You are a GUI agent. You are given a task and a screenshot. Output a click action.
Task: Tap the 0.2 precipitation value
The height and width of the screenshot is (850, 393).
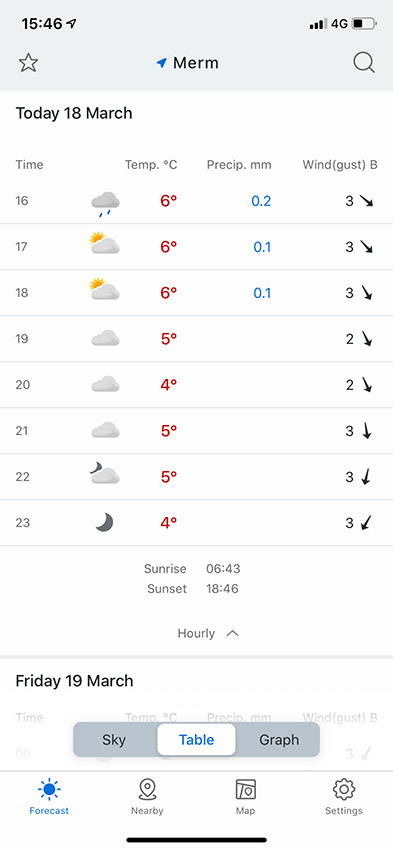(x=261, y=201)
